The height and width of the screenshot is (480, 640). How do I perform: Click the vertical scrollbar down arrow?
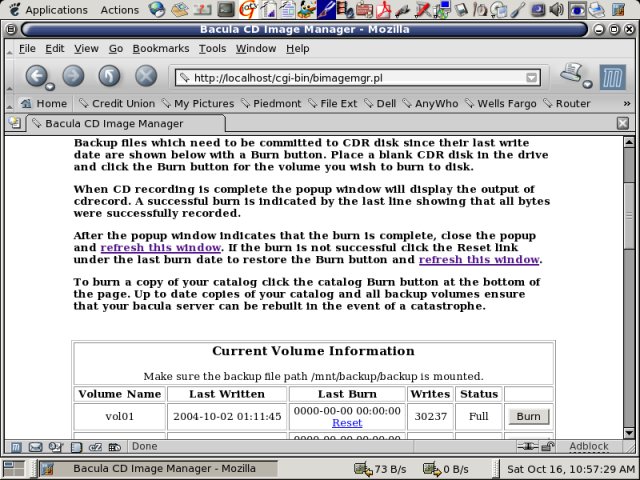[x=629, y=433]
